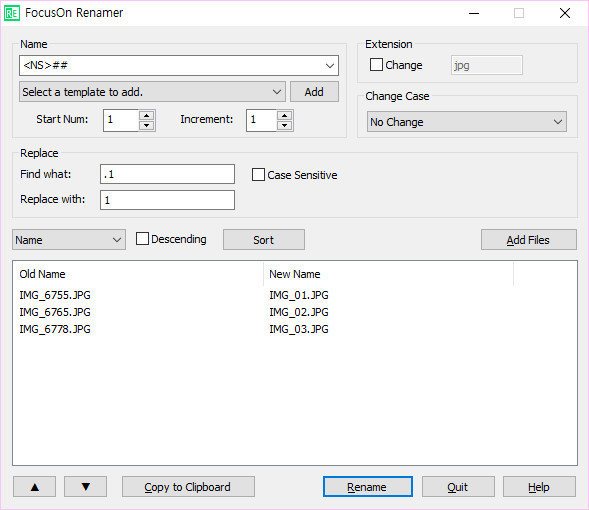Click the Add Files button
The image size is (589, 510).
point(529,240)
